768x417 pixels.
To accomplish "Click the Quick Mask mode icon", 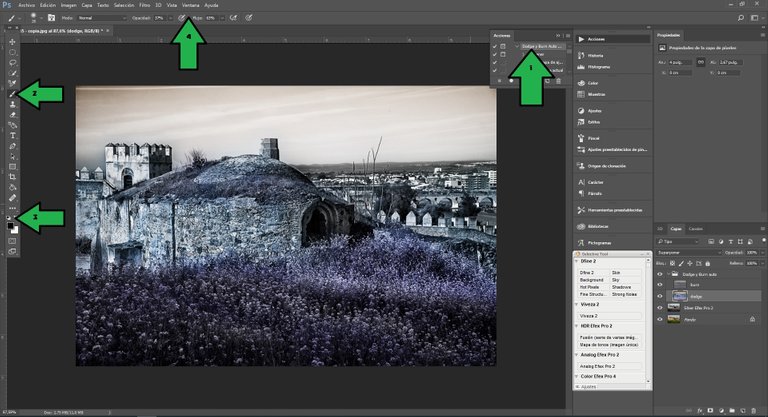I will pyautogui.click(x=12, y=241).
